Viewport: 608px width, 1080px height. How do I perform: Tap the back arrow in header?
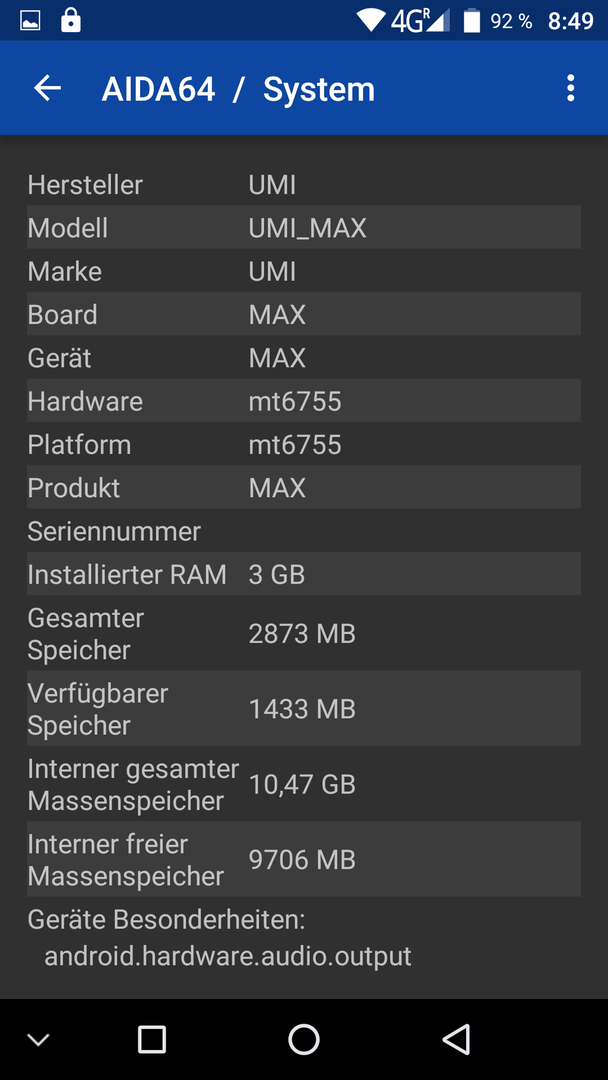click(48, 88)
